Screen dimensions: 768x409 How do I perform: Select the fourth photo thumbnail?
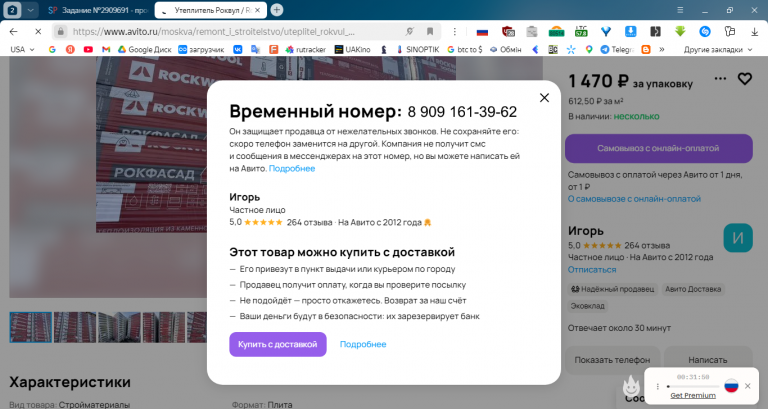point(164,327)
